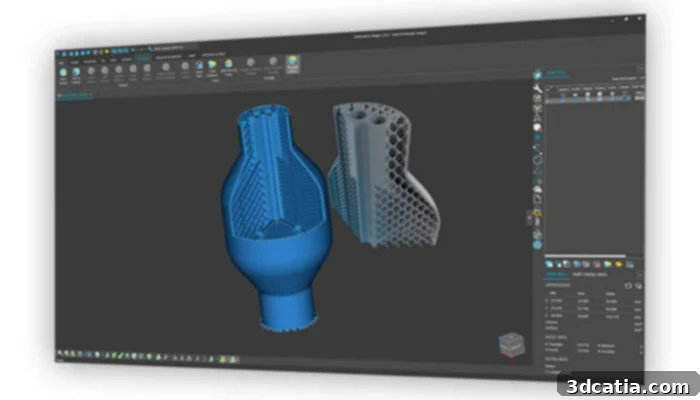
Task: Select the blue document tab above the viewport
Action: [74, 95]
